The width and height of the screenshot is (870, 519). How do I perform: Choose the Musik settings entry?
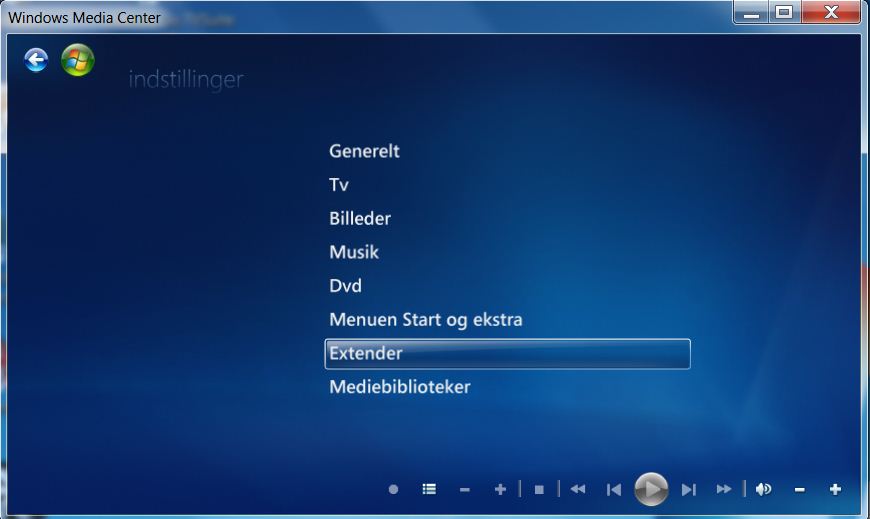(x=354, y=252)
